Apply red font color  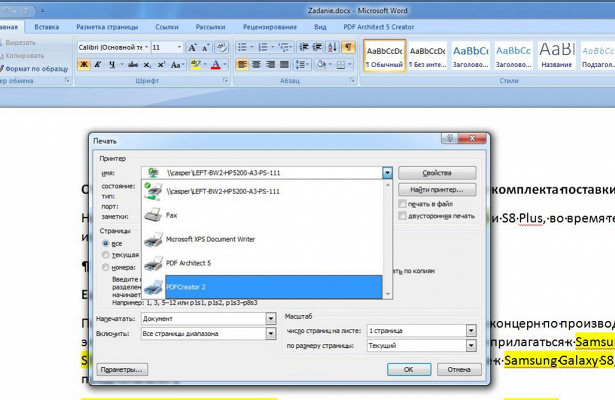pos(216,64)
